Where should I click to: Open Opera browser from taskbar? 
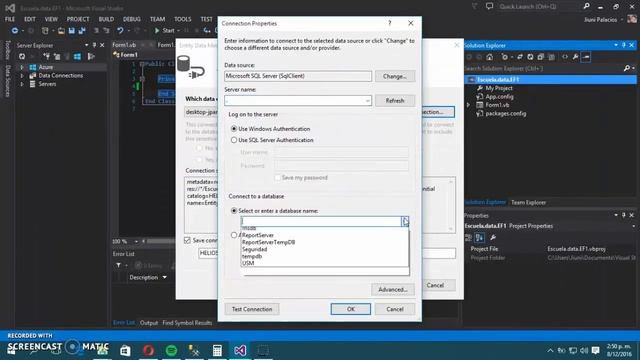pos(149,350)
